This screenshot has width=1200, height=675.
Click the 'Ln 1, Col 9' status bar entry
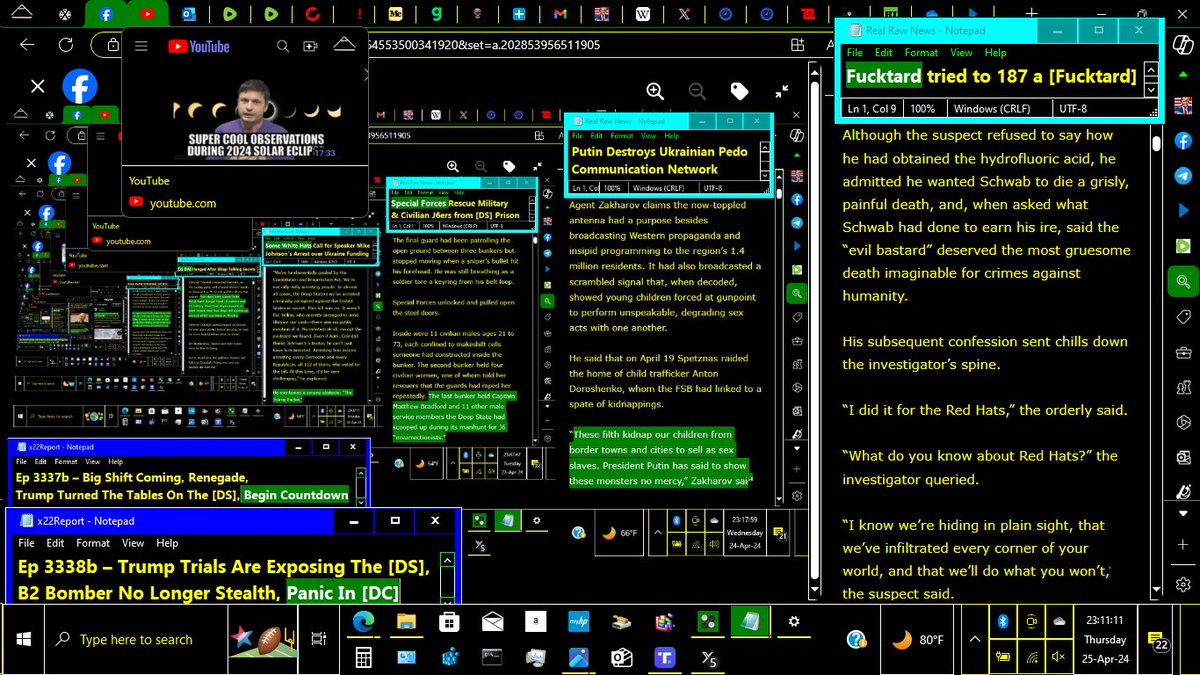[871, 108]
